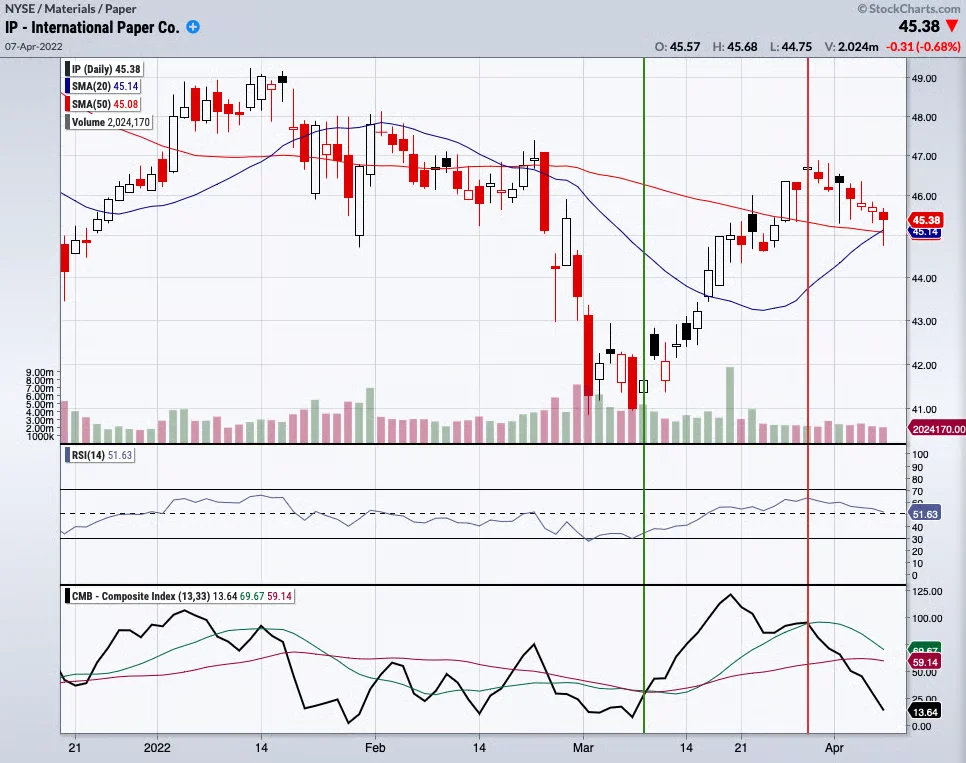
Task: Click the 2022 label on the date axis
Action: (x=156, y=748)
